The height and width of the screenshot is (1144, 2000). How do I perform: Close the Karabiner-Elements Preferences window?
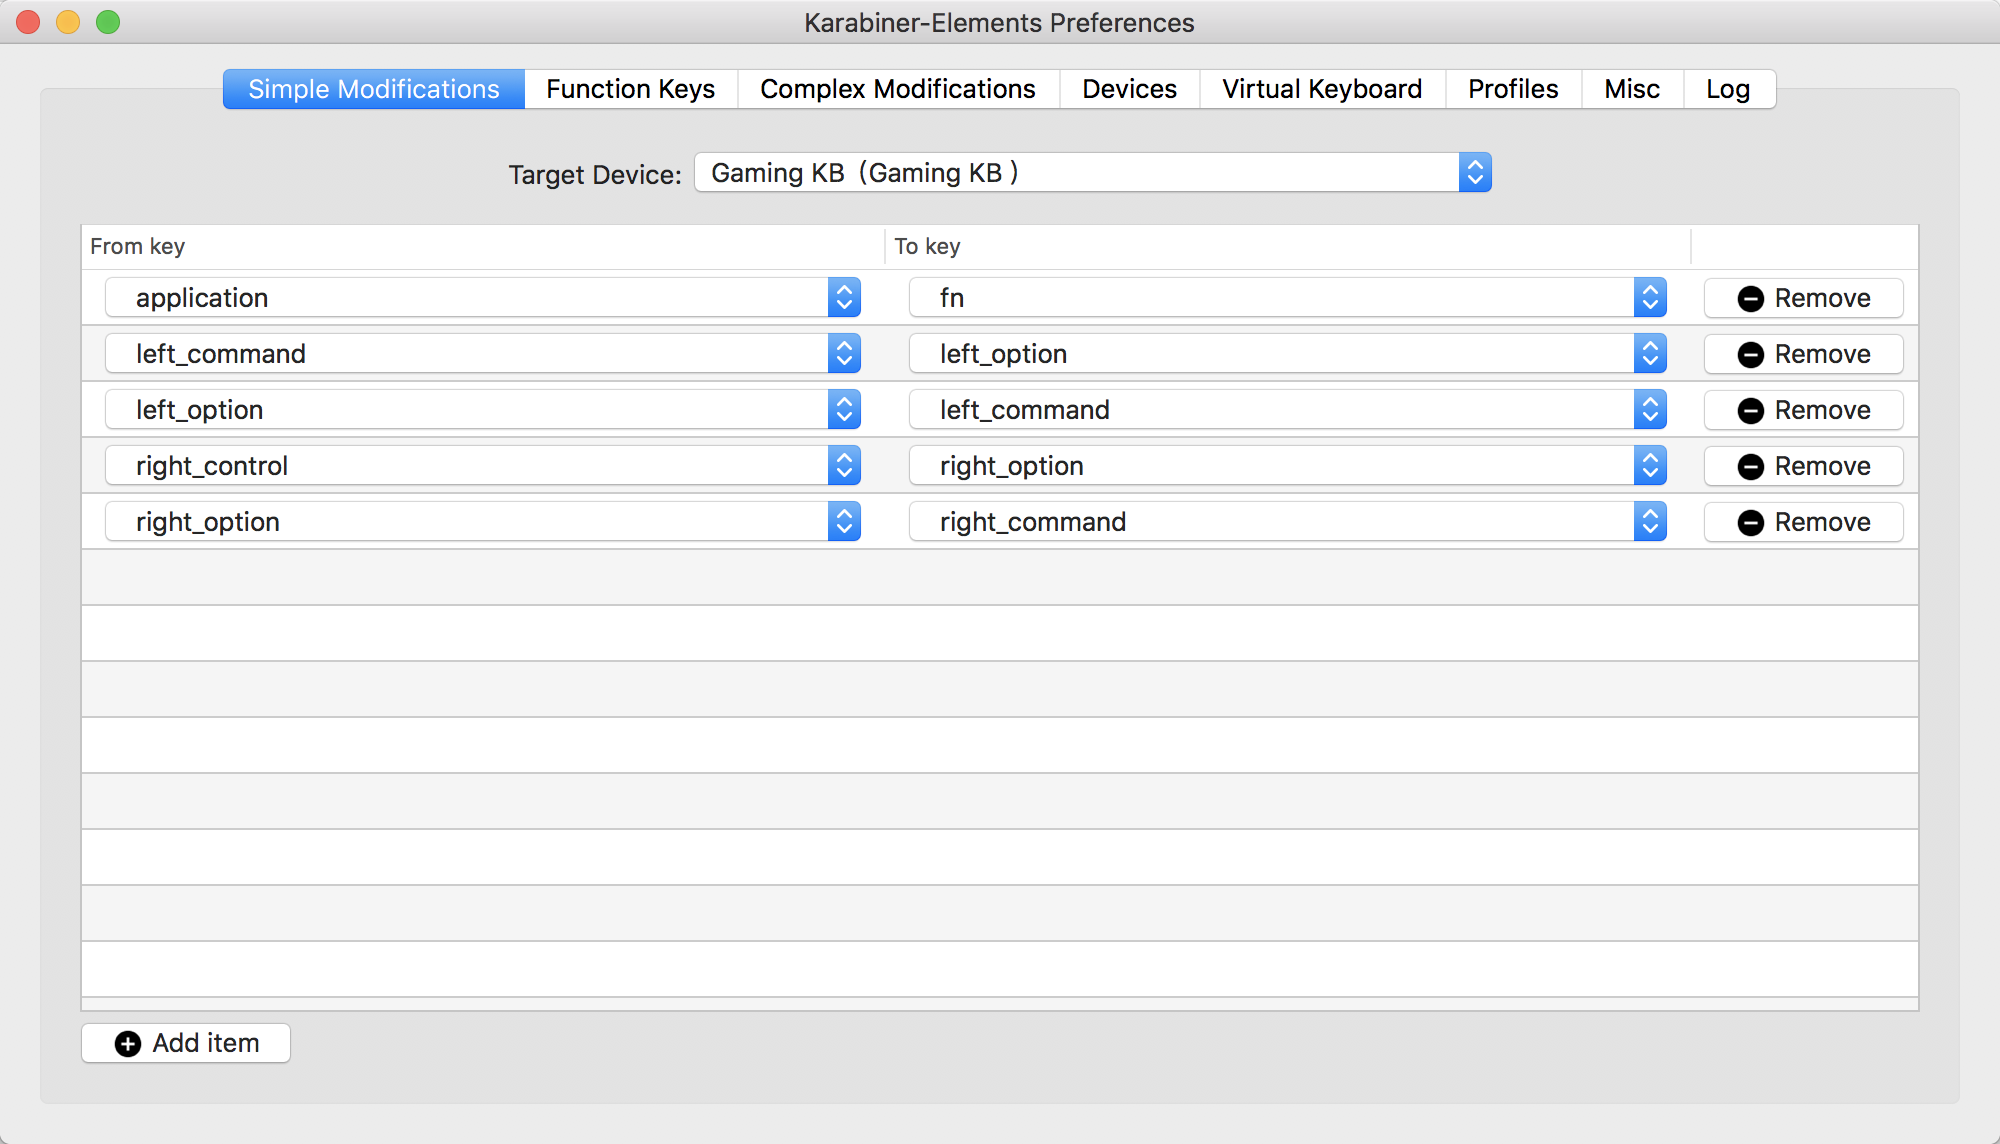[x=28, y=22]
